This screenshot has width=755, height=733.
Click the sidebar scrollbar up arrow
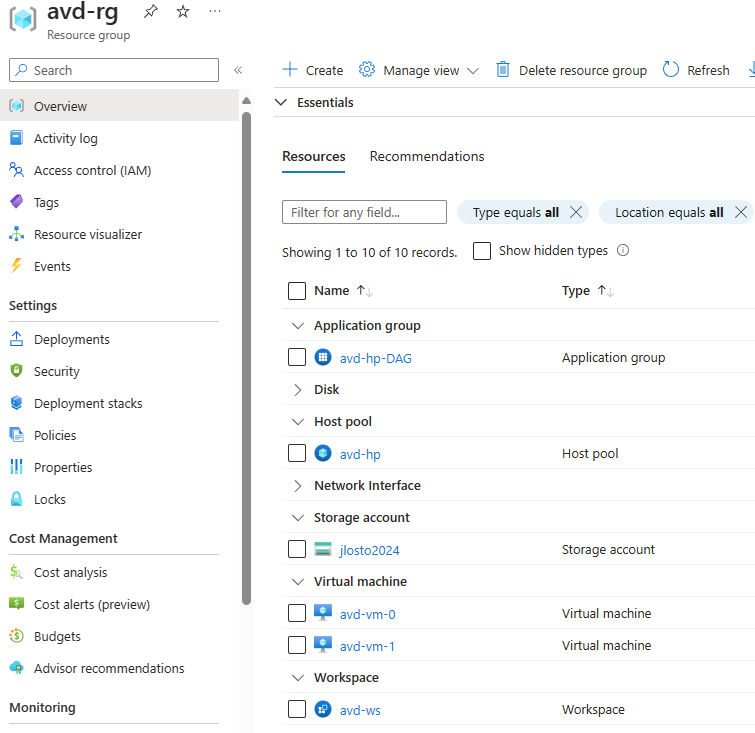[x=247, y=100]
